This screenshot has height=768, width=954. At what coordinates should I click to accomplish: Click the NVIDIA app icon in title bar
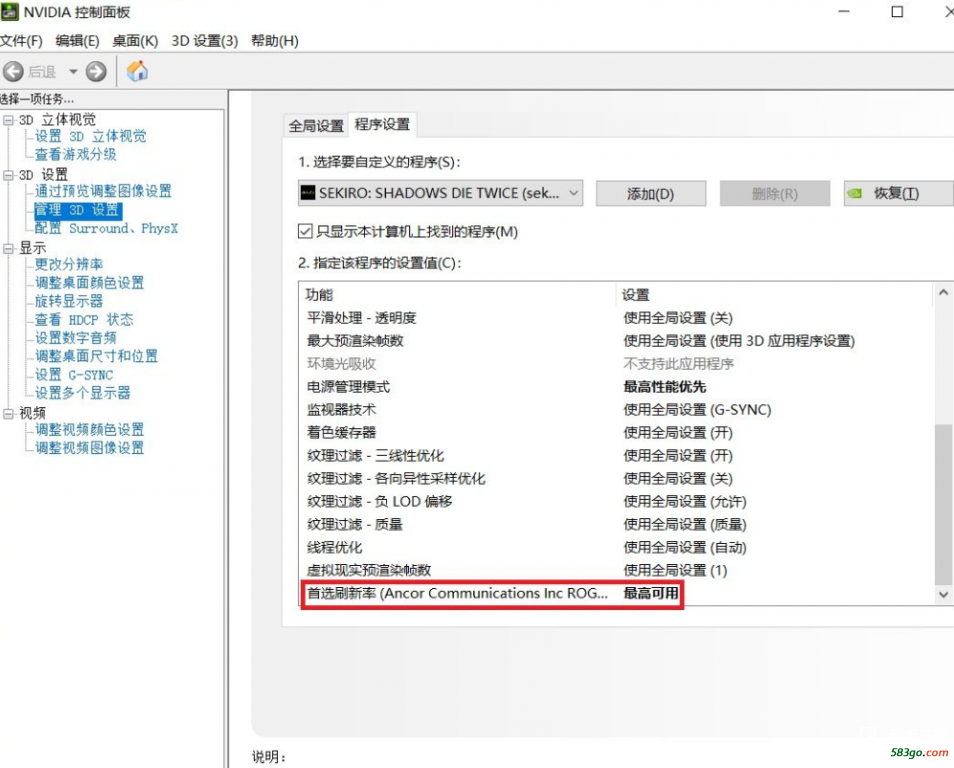[x=9, y=11]
